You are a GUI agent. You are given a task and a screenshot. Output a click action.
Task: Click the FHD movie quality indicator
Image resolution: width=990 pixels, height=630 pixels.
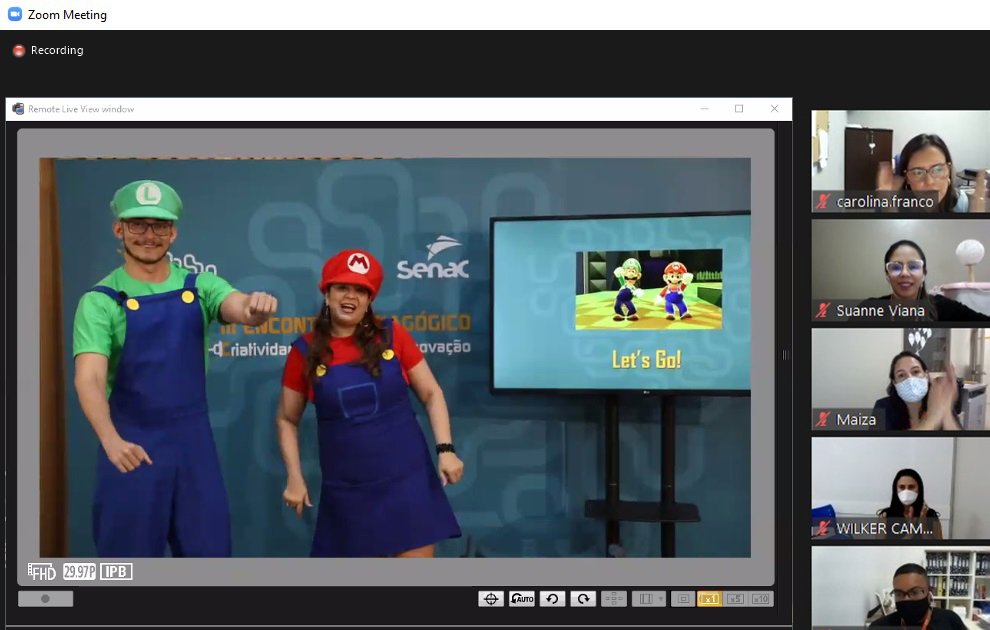click(42, 572)
